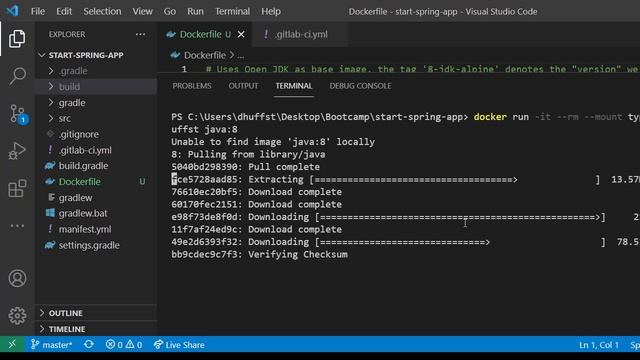Open gradlew.bat file in explorer

(x=96, y=213)
